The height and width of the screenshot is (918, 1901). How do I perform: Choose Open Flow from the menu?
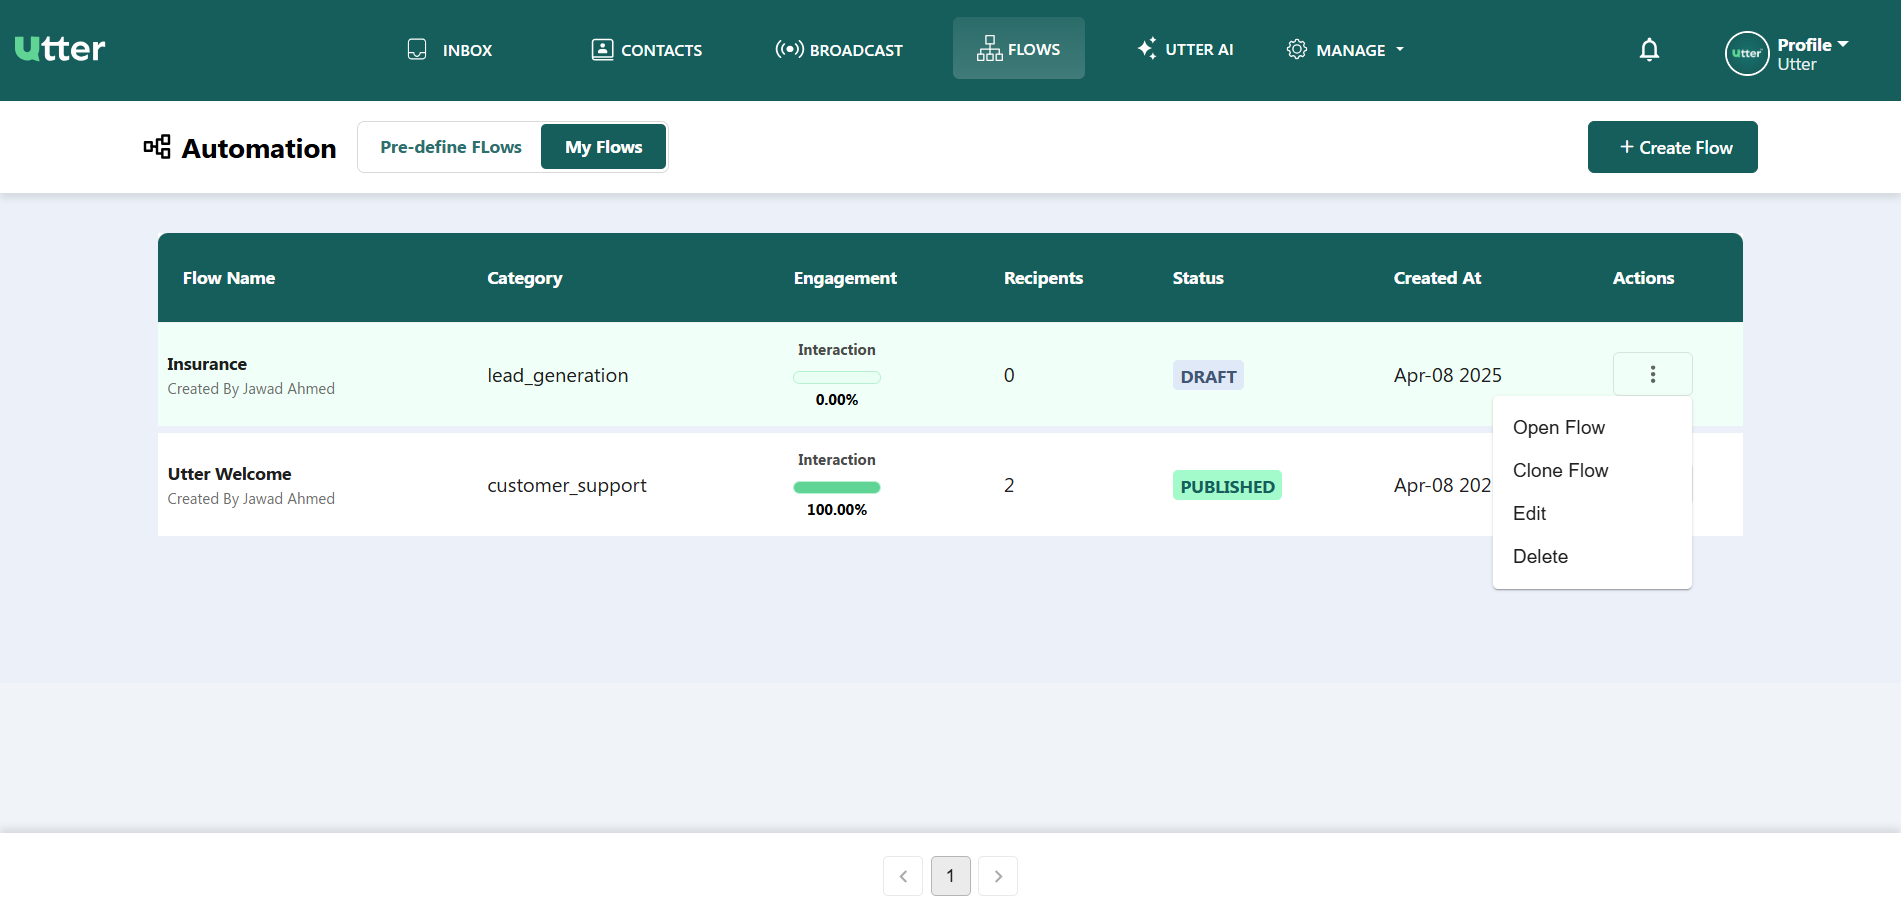pos(1558,428)
